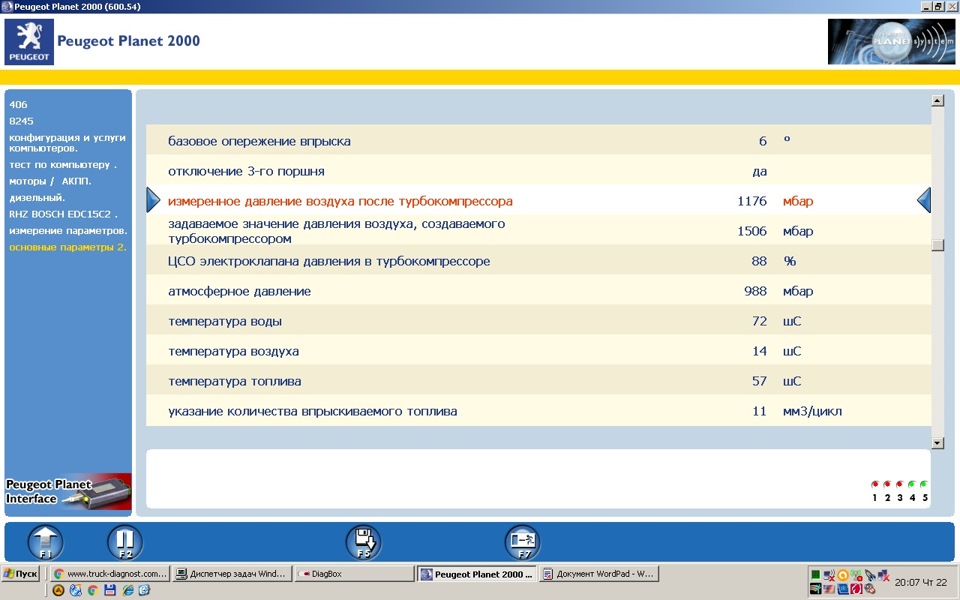Image resolution: width=960 pixels, height=600 pixels.
Task: Click 'основные параметры 2' in sidebar
Action: point(67,247)
